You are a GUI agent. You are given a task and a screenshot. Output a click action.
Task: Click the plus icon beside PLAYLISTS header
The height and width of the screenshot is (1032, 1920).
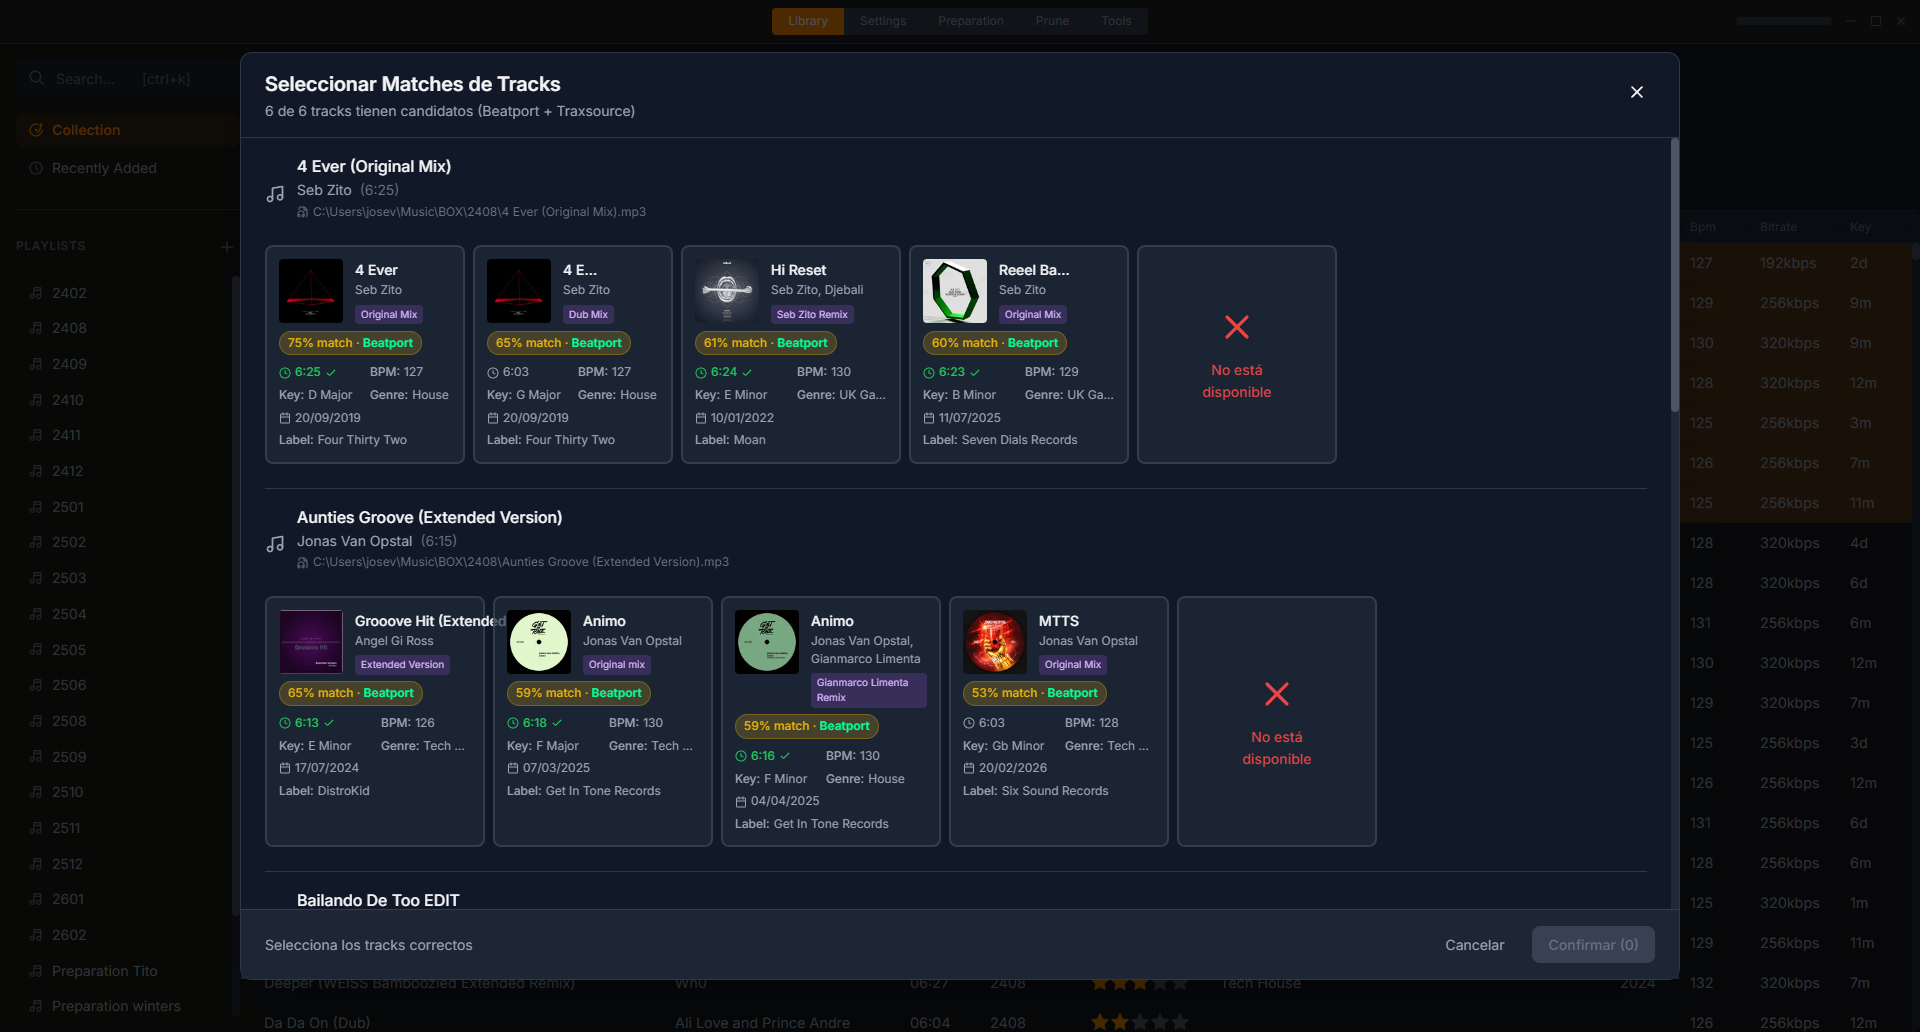[x=226, y=246]
